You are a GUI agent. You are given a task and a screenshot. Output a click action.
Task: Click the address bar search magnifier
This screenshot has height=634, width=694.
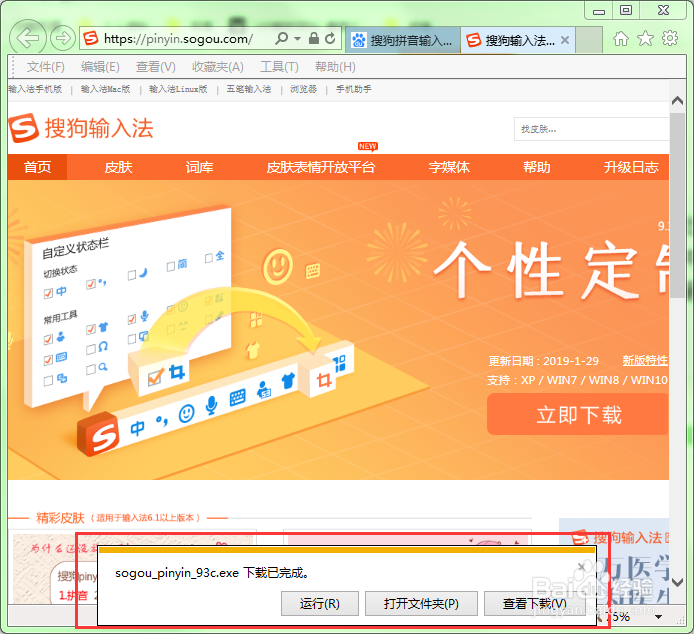[x=281, y=39]
